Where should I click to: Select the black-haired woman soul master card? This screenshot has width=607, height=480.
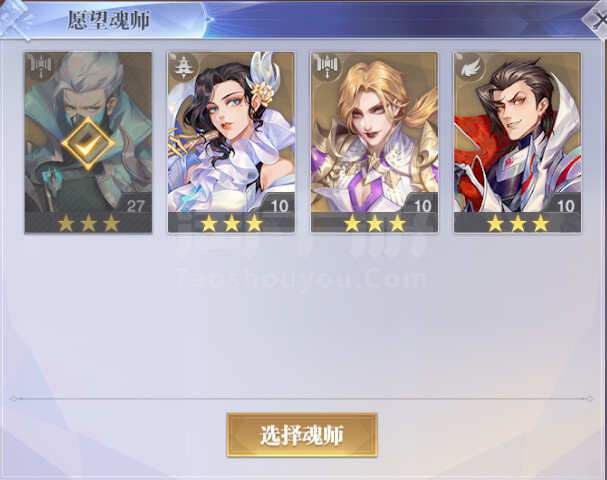[231, 143]
